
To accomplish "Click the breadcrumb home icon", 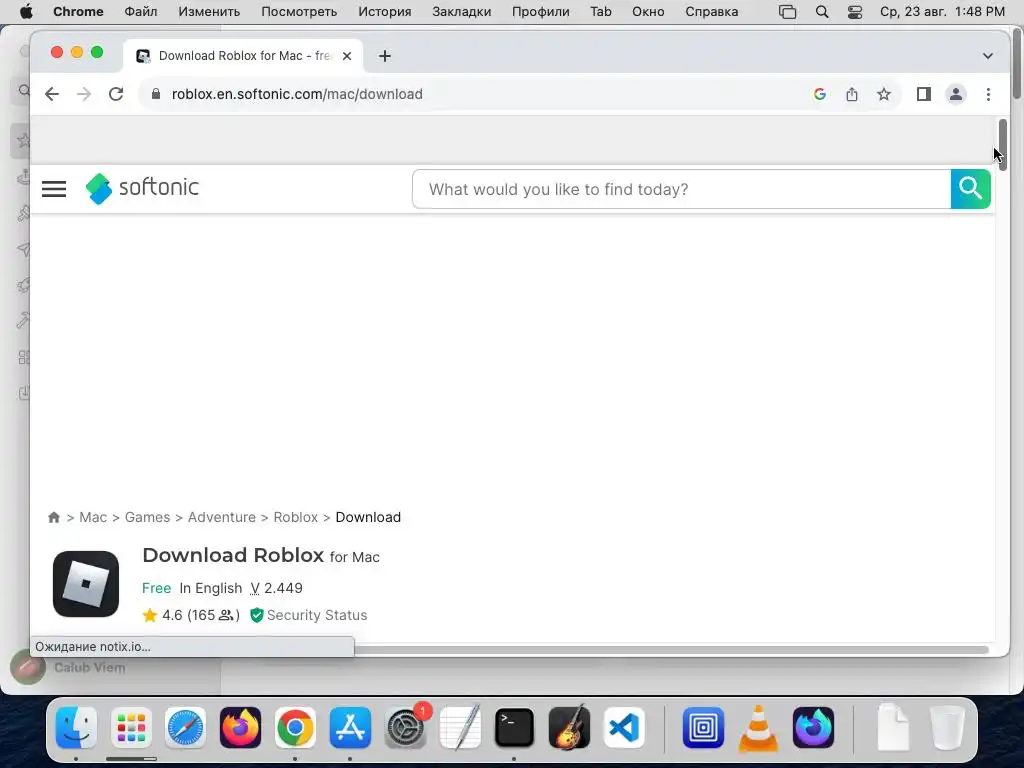I will (54, 517).
